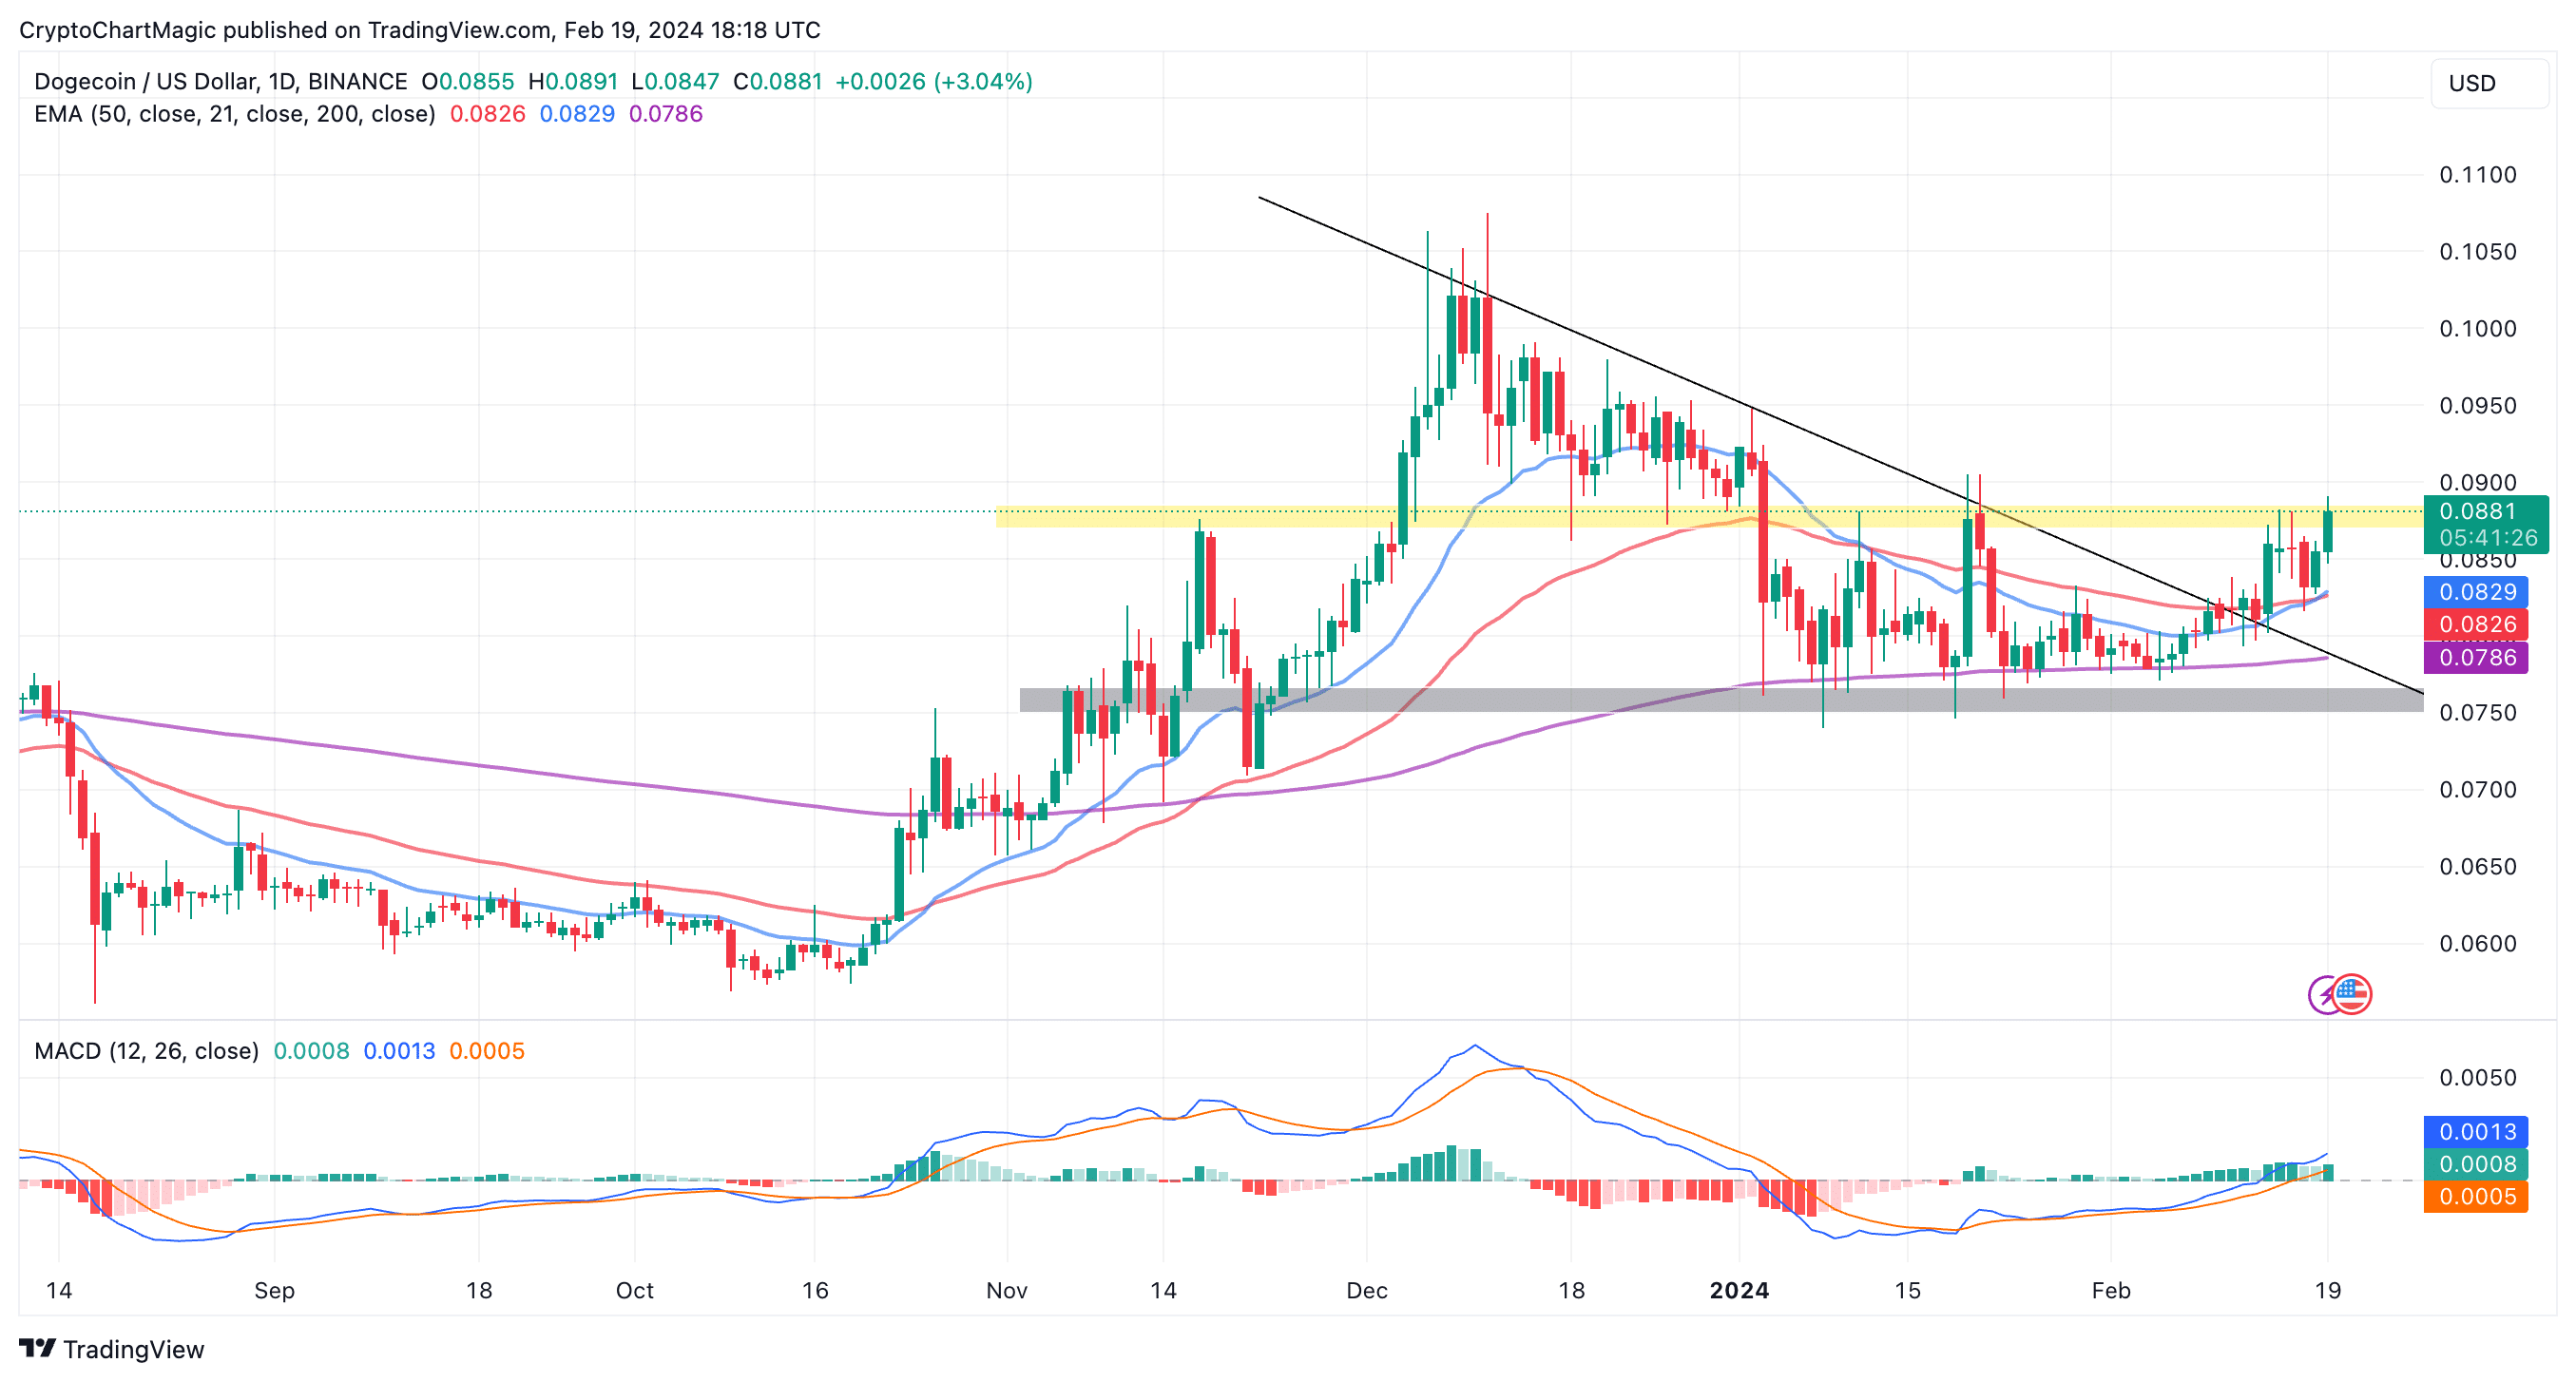Click the Nov label on the time axis
The width and height of the screenshot is (2576, 1382).
1006,1291
